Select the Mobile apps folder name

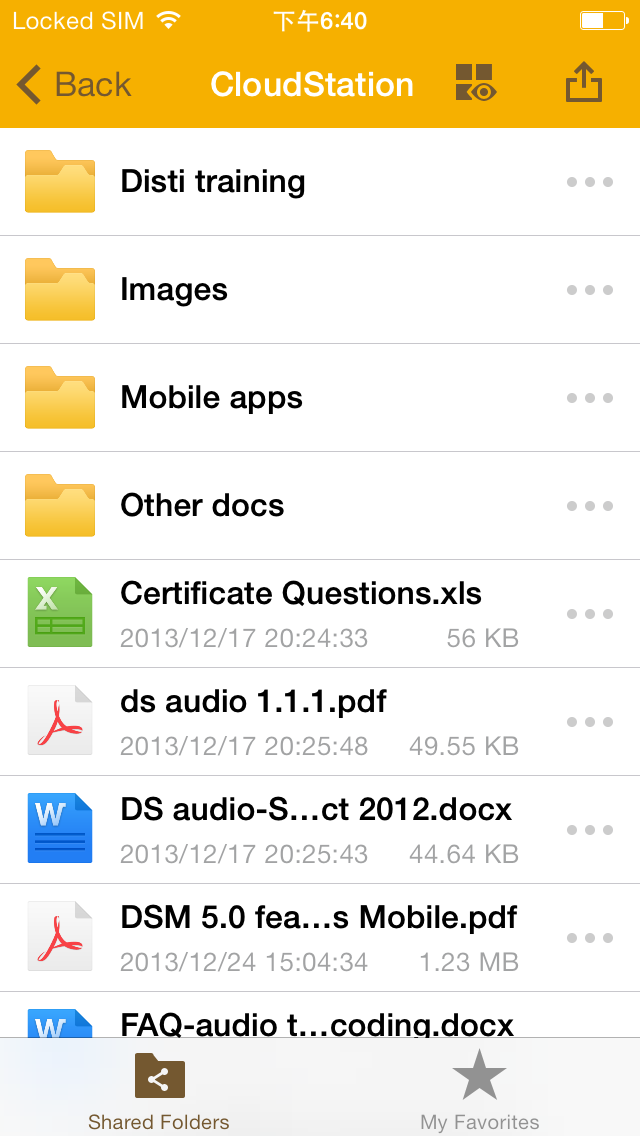pos(212,398)
